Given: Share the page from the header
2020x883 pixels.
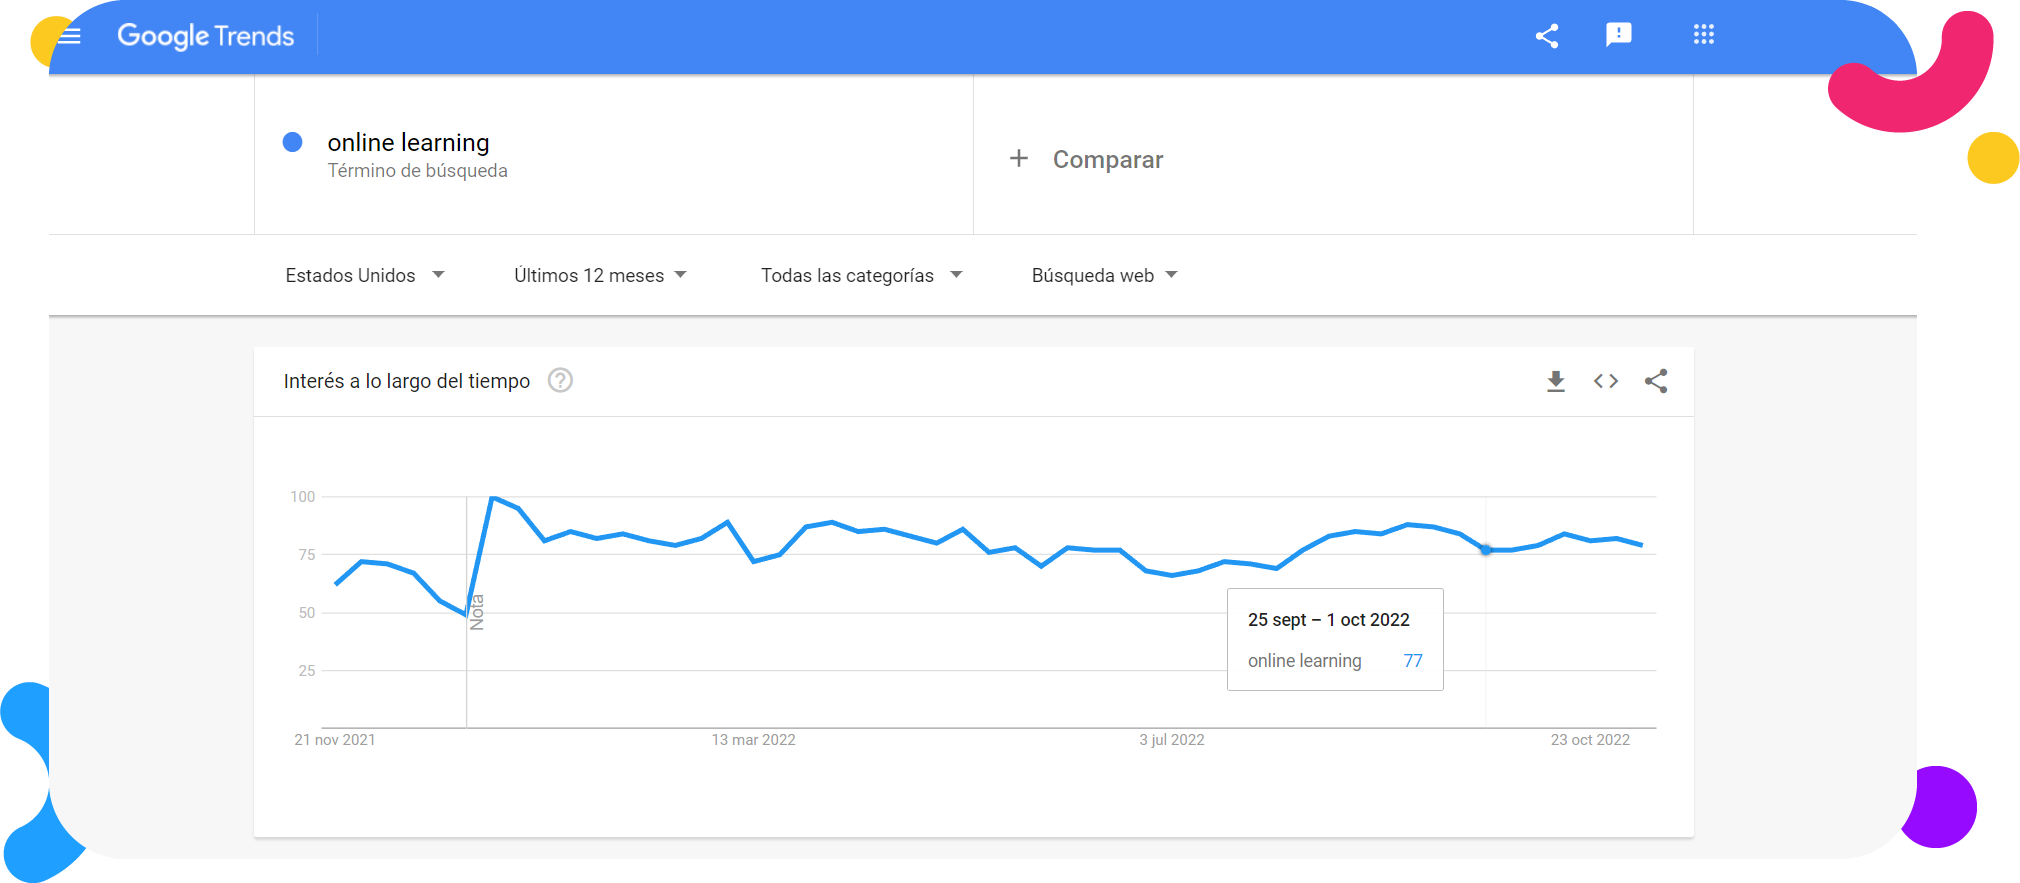Looking at the screenshot, I should 1547,36.
